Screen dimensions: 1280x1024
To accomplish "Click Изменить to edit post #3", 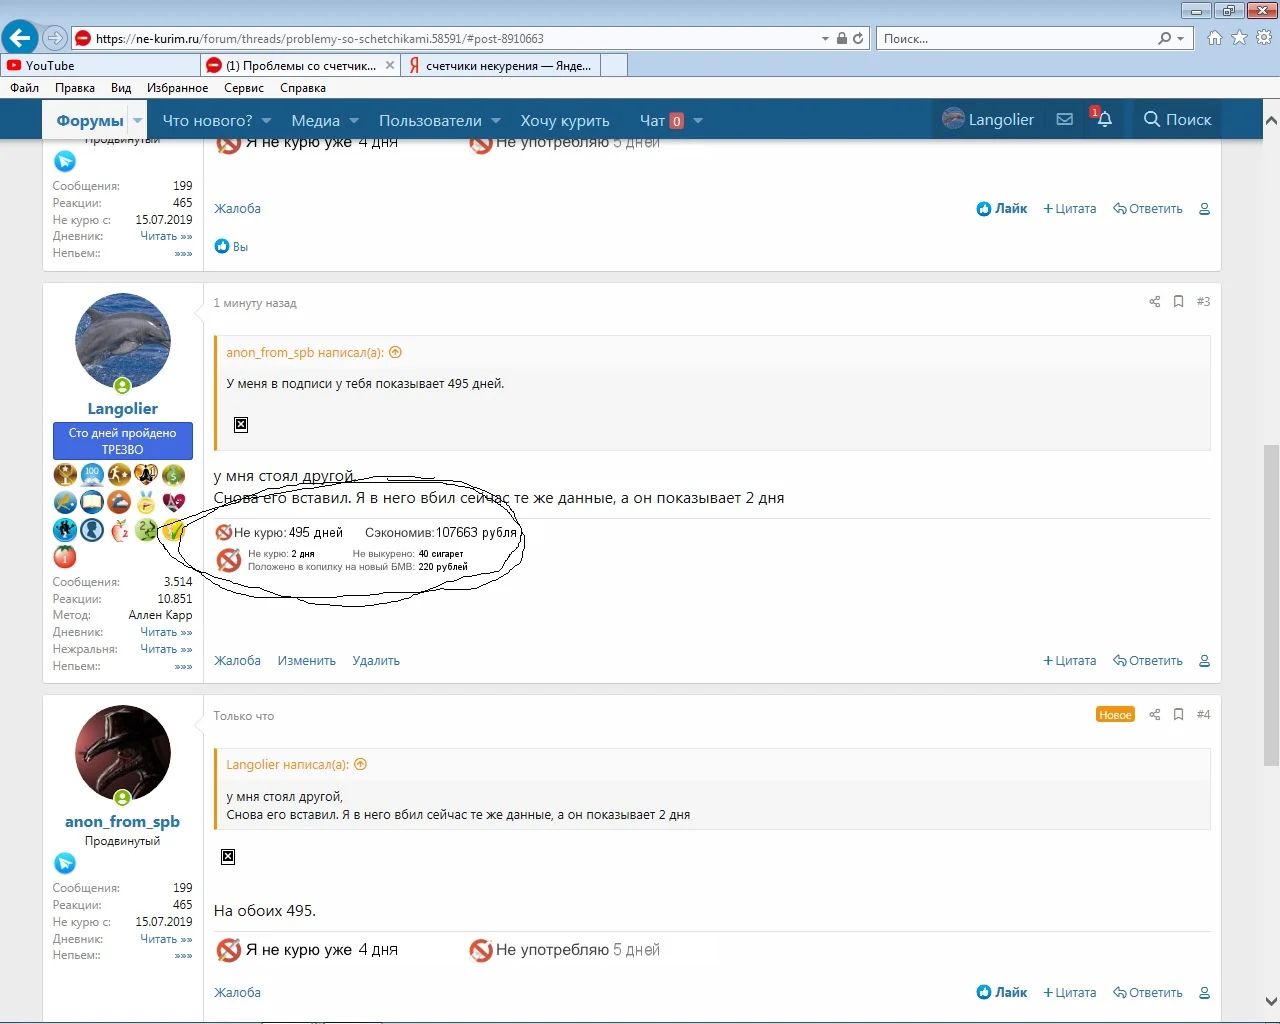I will (307, 661).
